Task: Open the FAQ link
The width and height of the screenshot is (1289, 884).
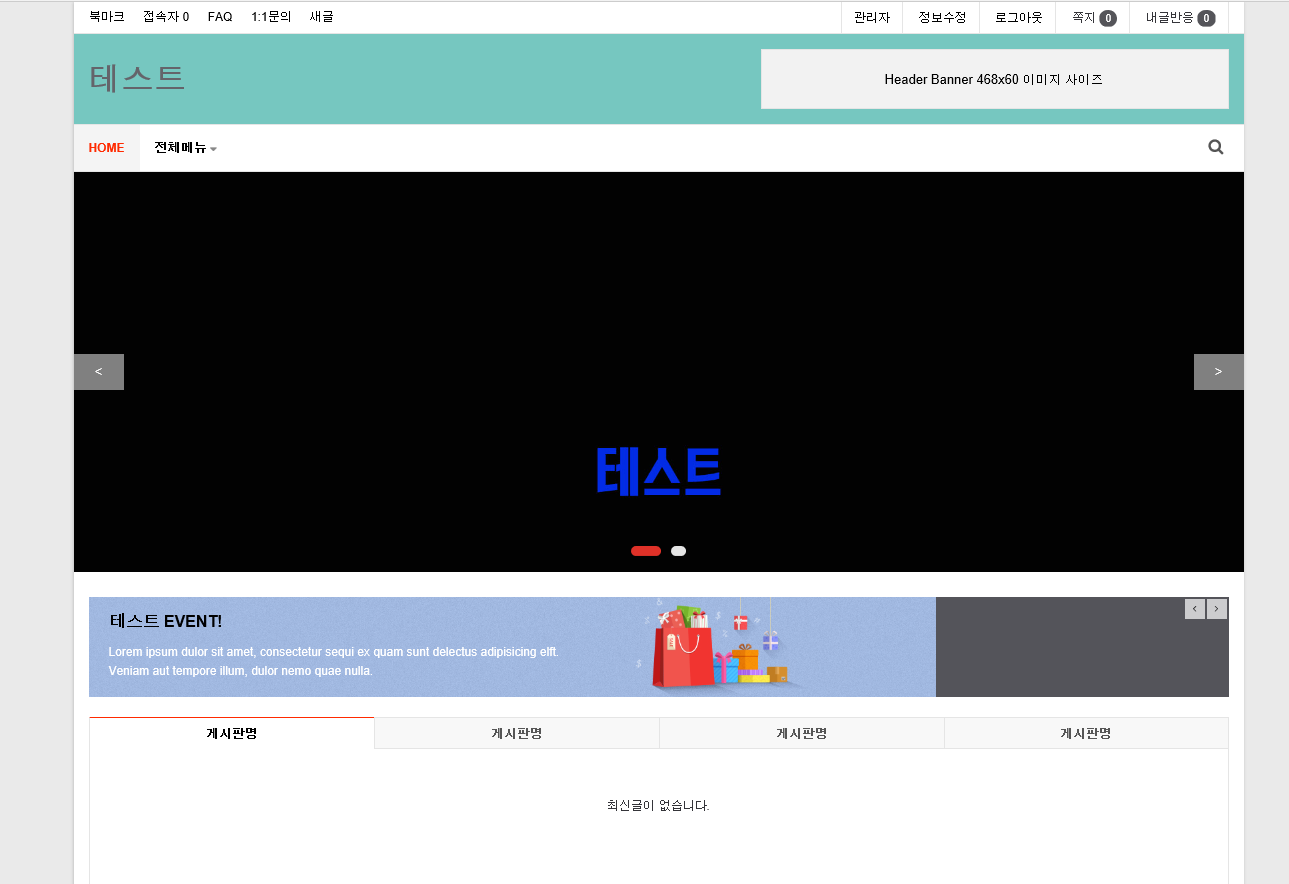Action: point(220,17)
